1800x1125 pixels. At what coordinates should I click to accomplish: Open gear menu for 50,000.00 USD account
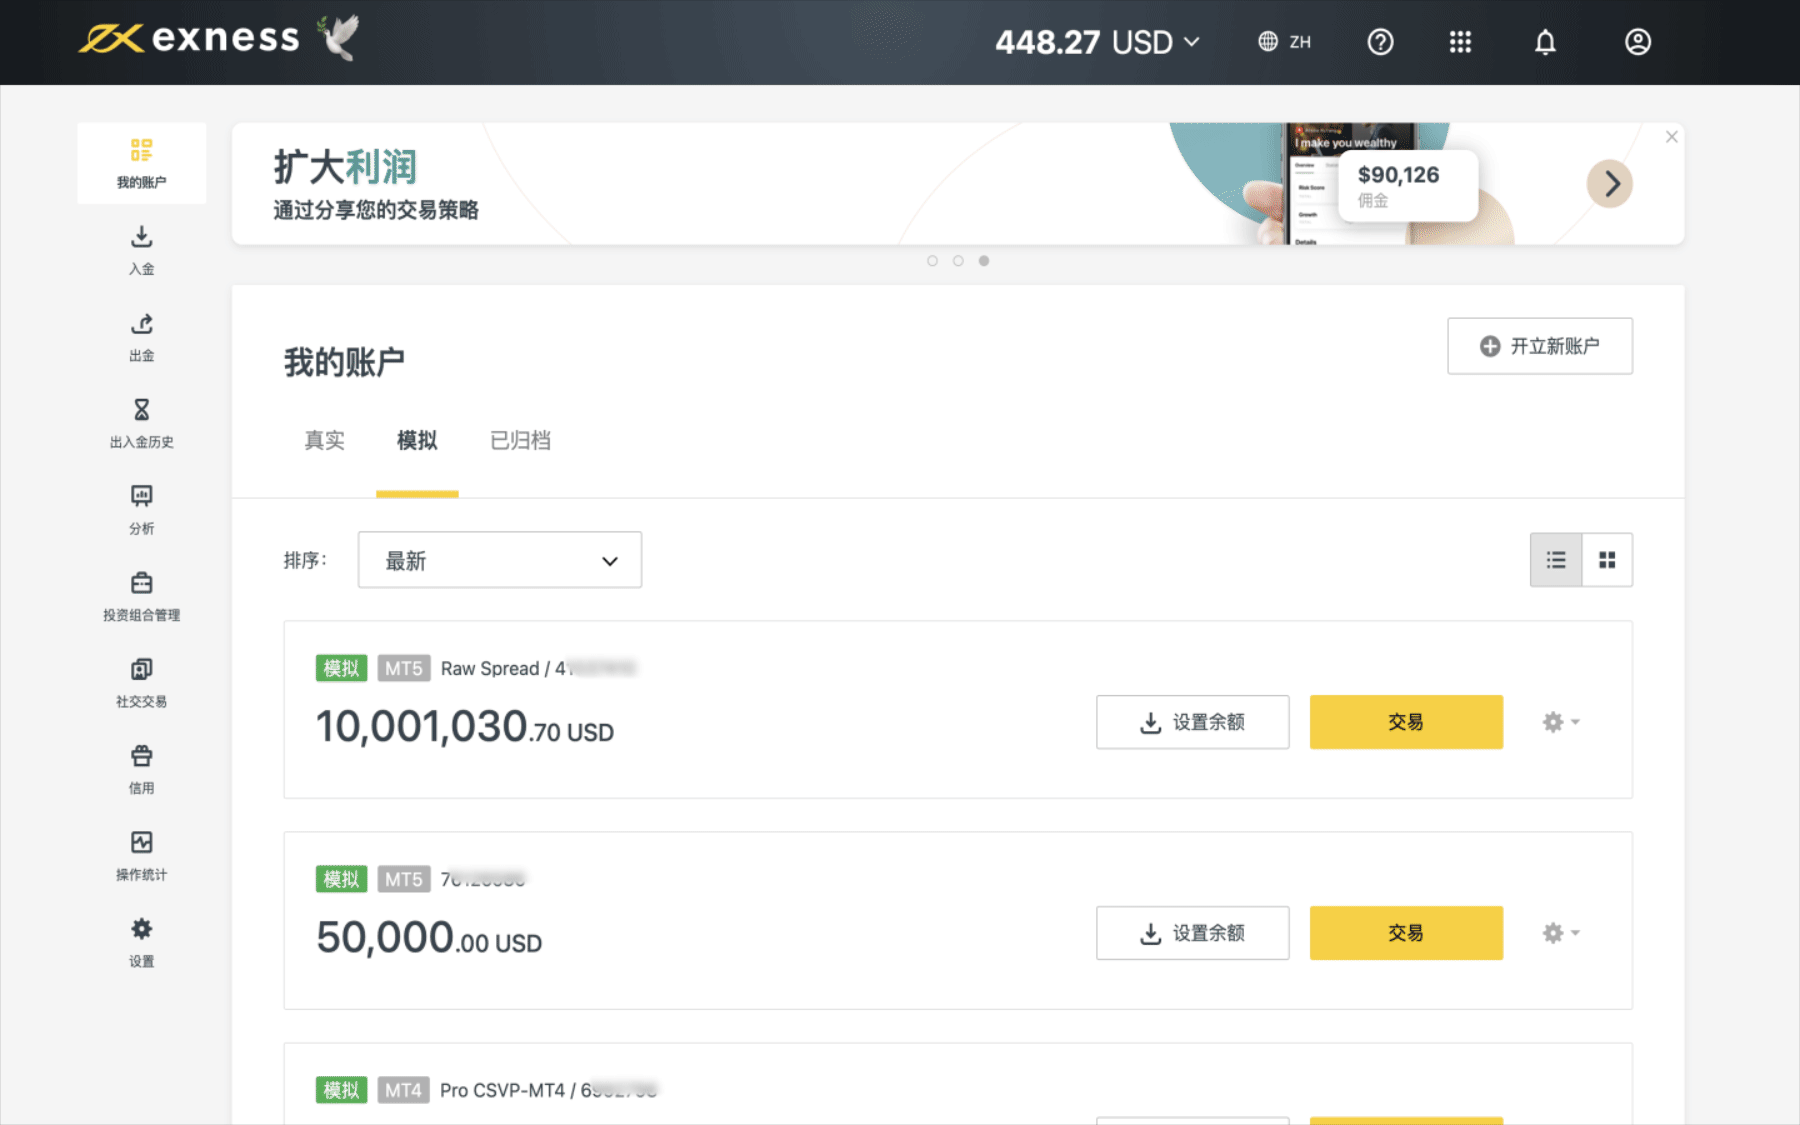click(1560, 933)
